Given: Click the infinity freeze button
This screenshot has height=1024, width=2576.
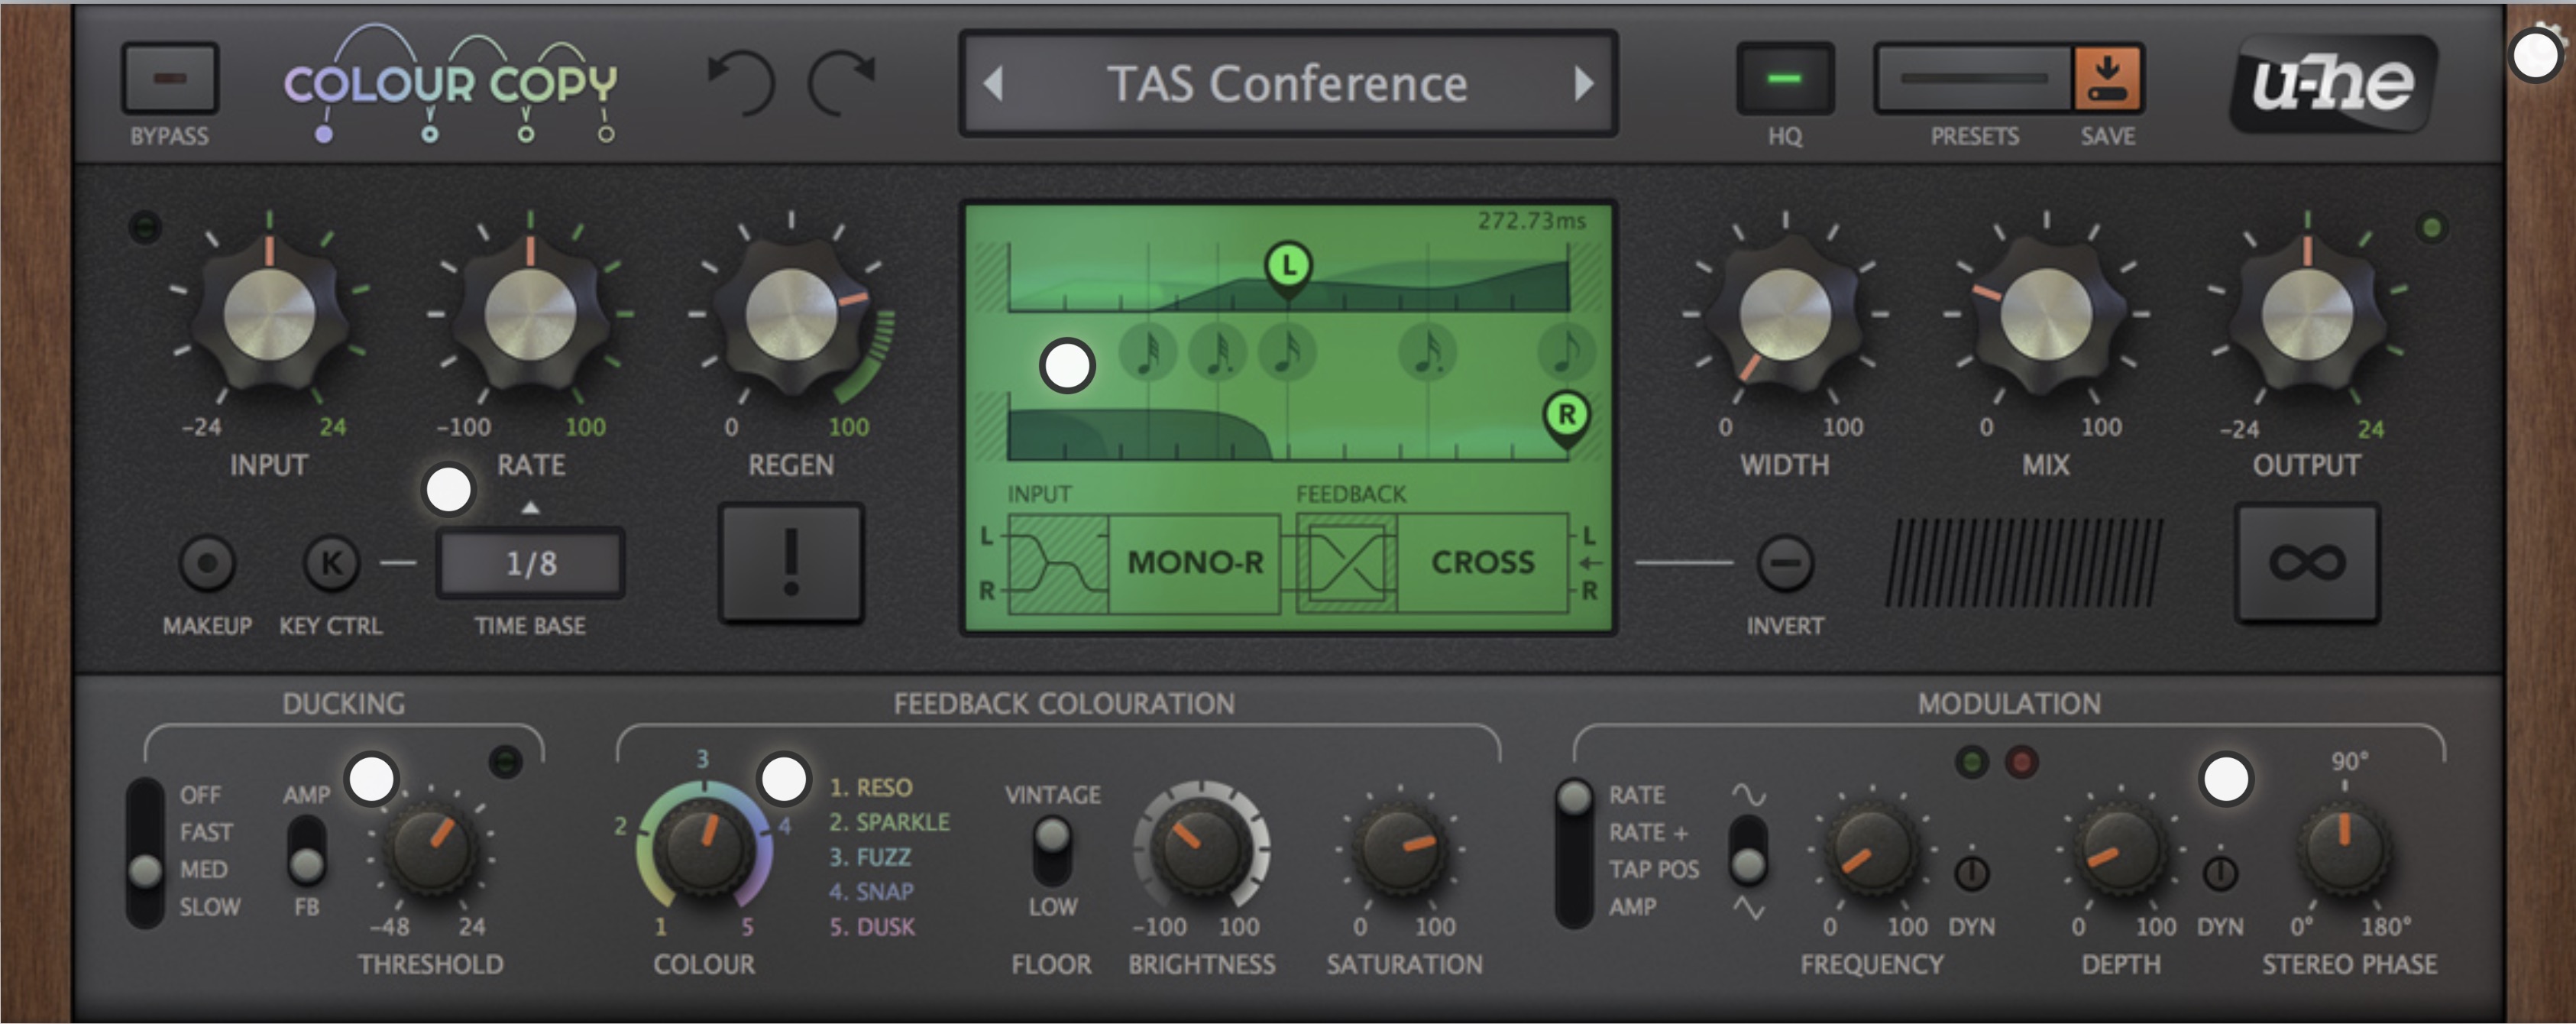Looking at the screenshot, I should coord(2306,563).
